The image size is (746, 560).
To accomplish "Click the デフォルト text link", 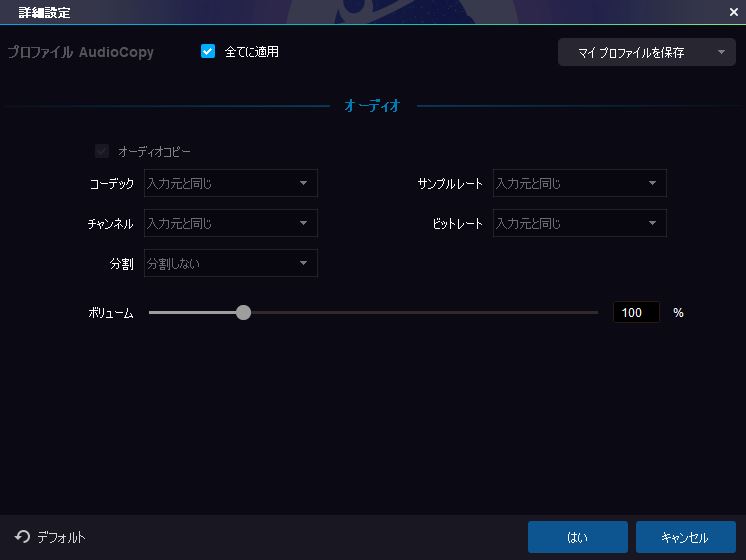I will (61, 537).
